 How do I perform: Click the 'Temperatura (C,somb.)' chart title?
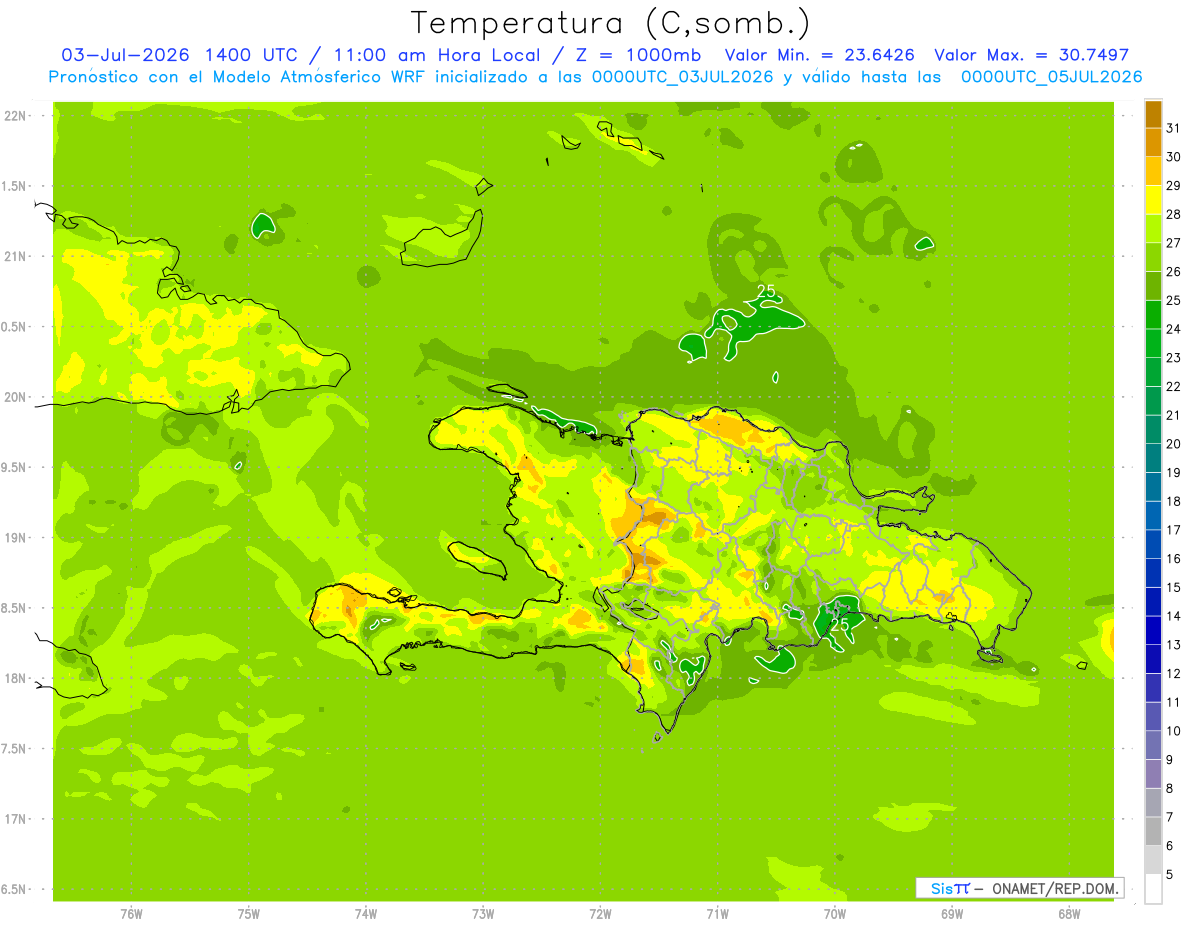tap(611, 23)
